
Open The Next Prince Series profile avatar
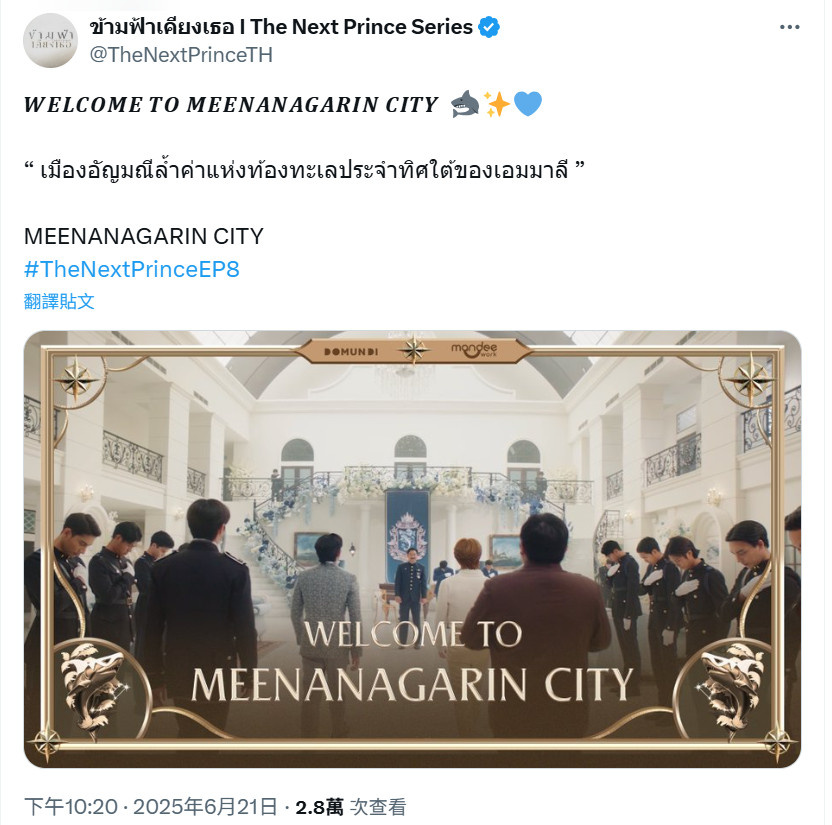tap(50, 41)
